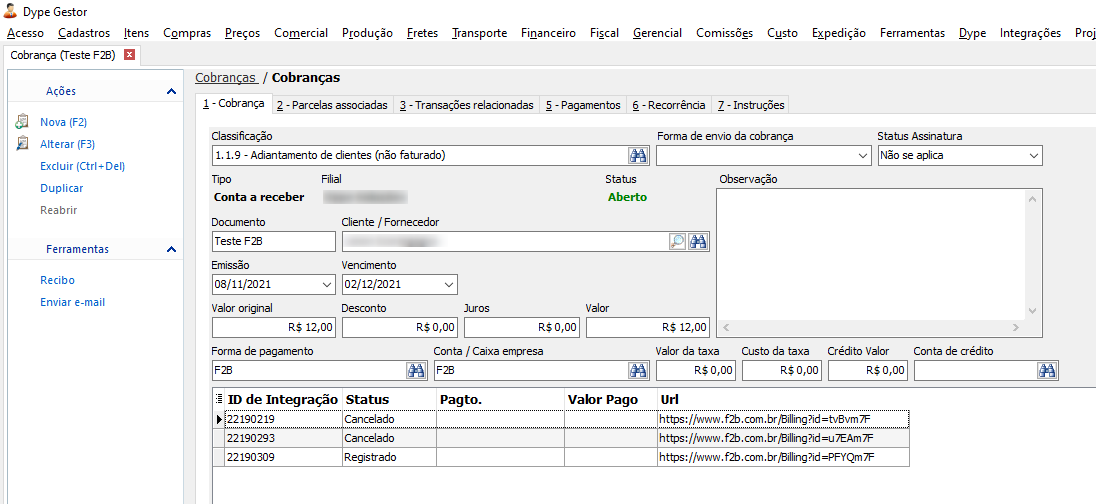
Task: Close the Cobrança (Teste F2B) tab
Action: 129,55
